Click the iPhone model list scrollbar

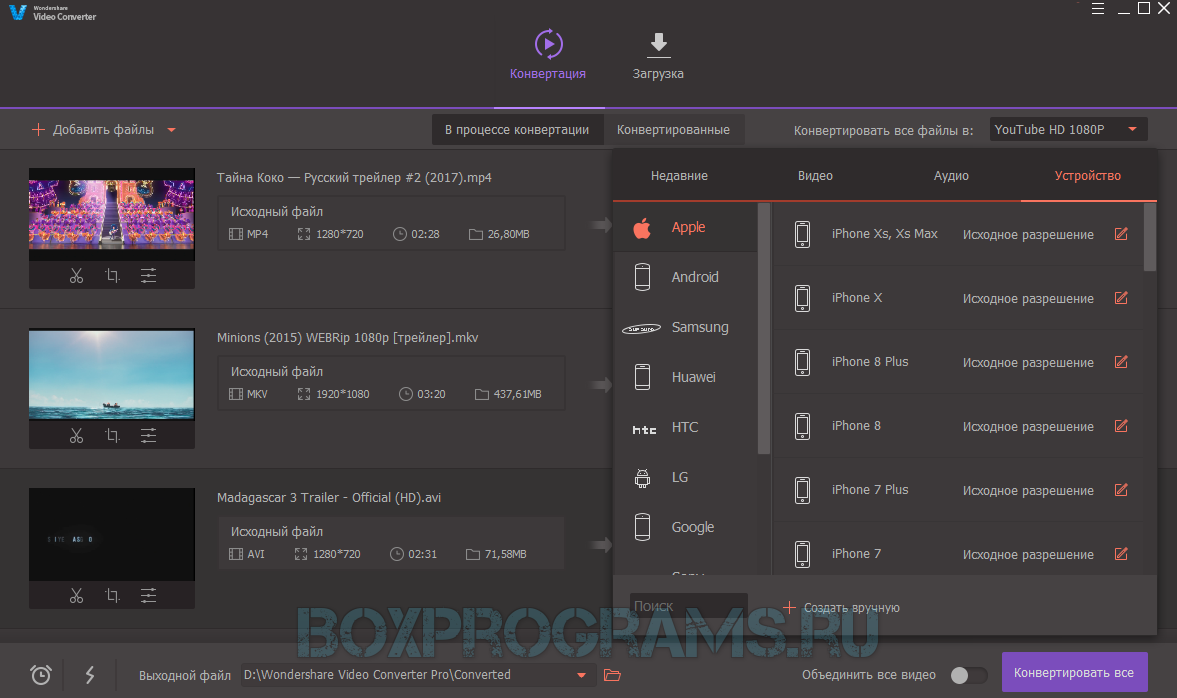pyautogui.click(x=1150, y=236)
